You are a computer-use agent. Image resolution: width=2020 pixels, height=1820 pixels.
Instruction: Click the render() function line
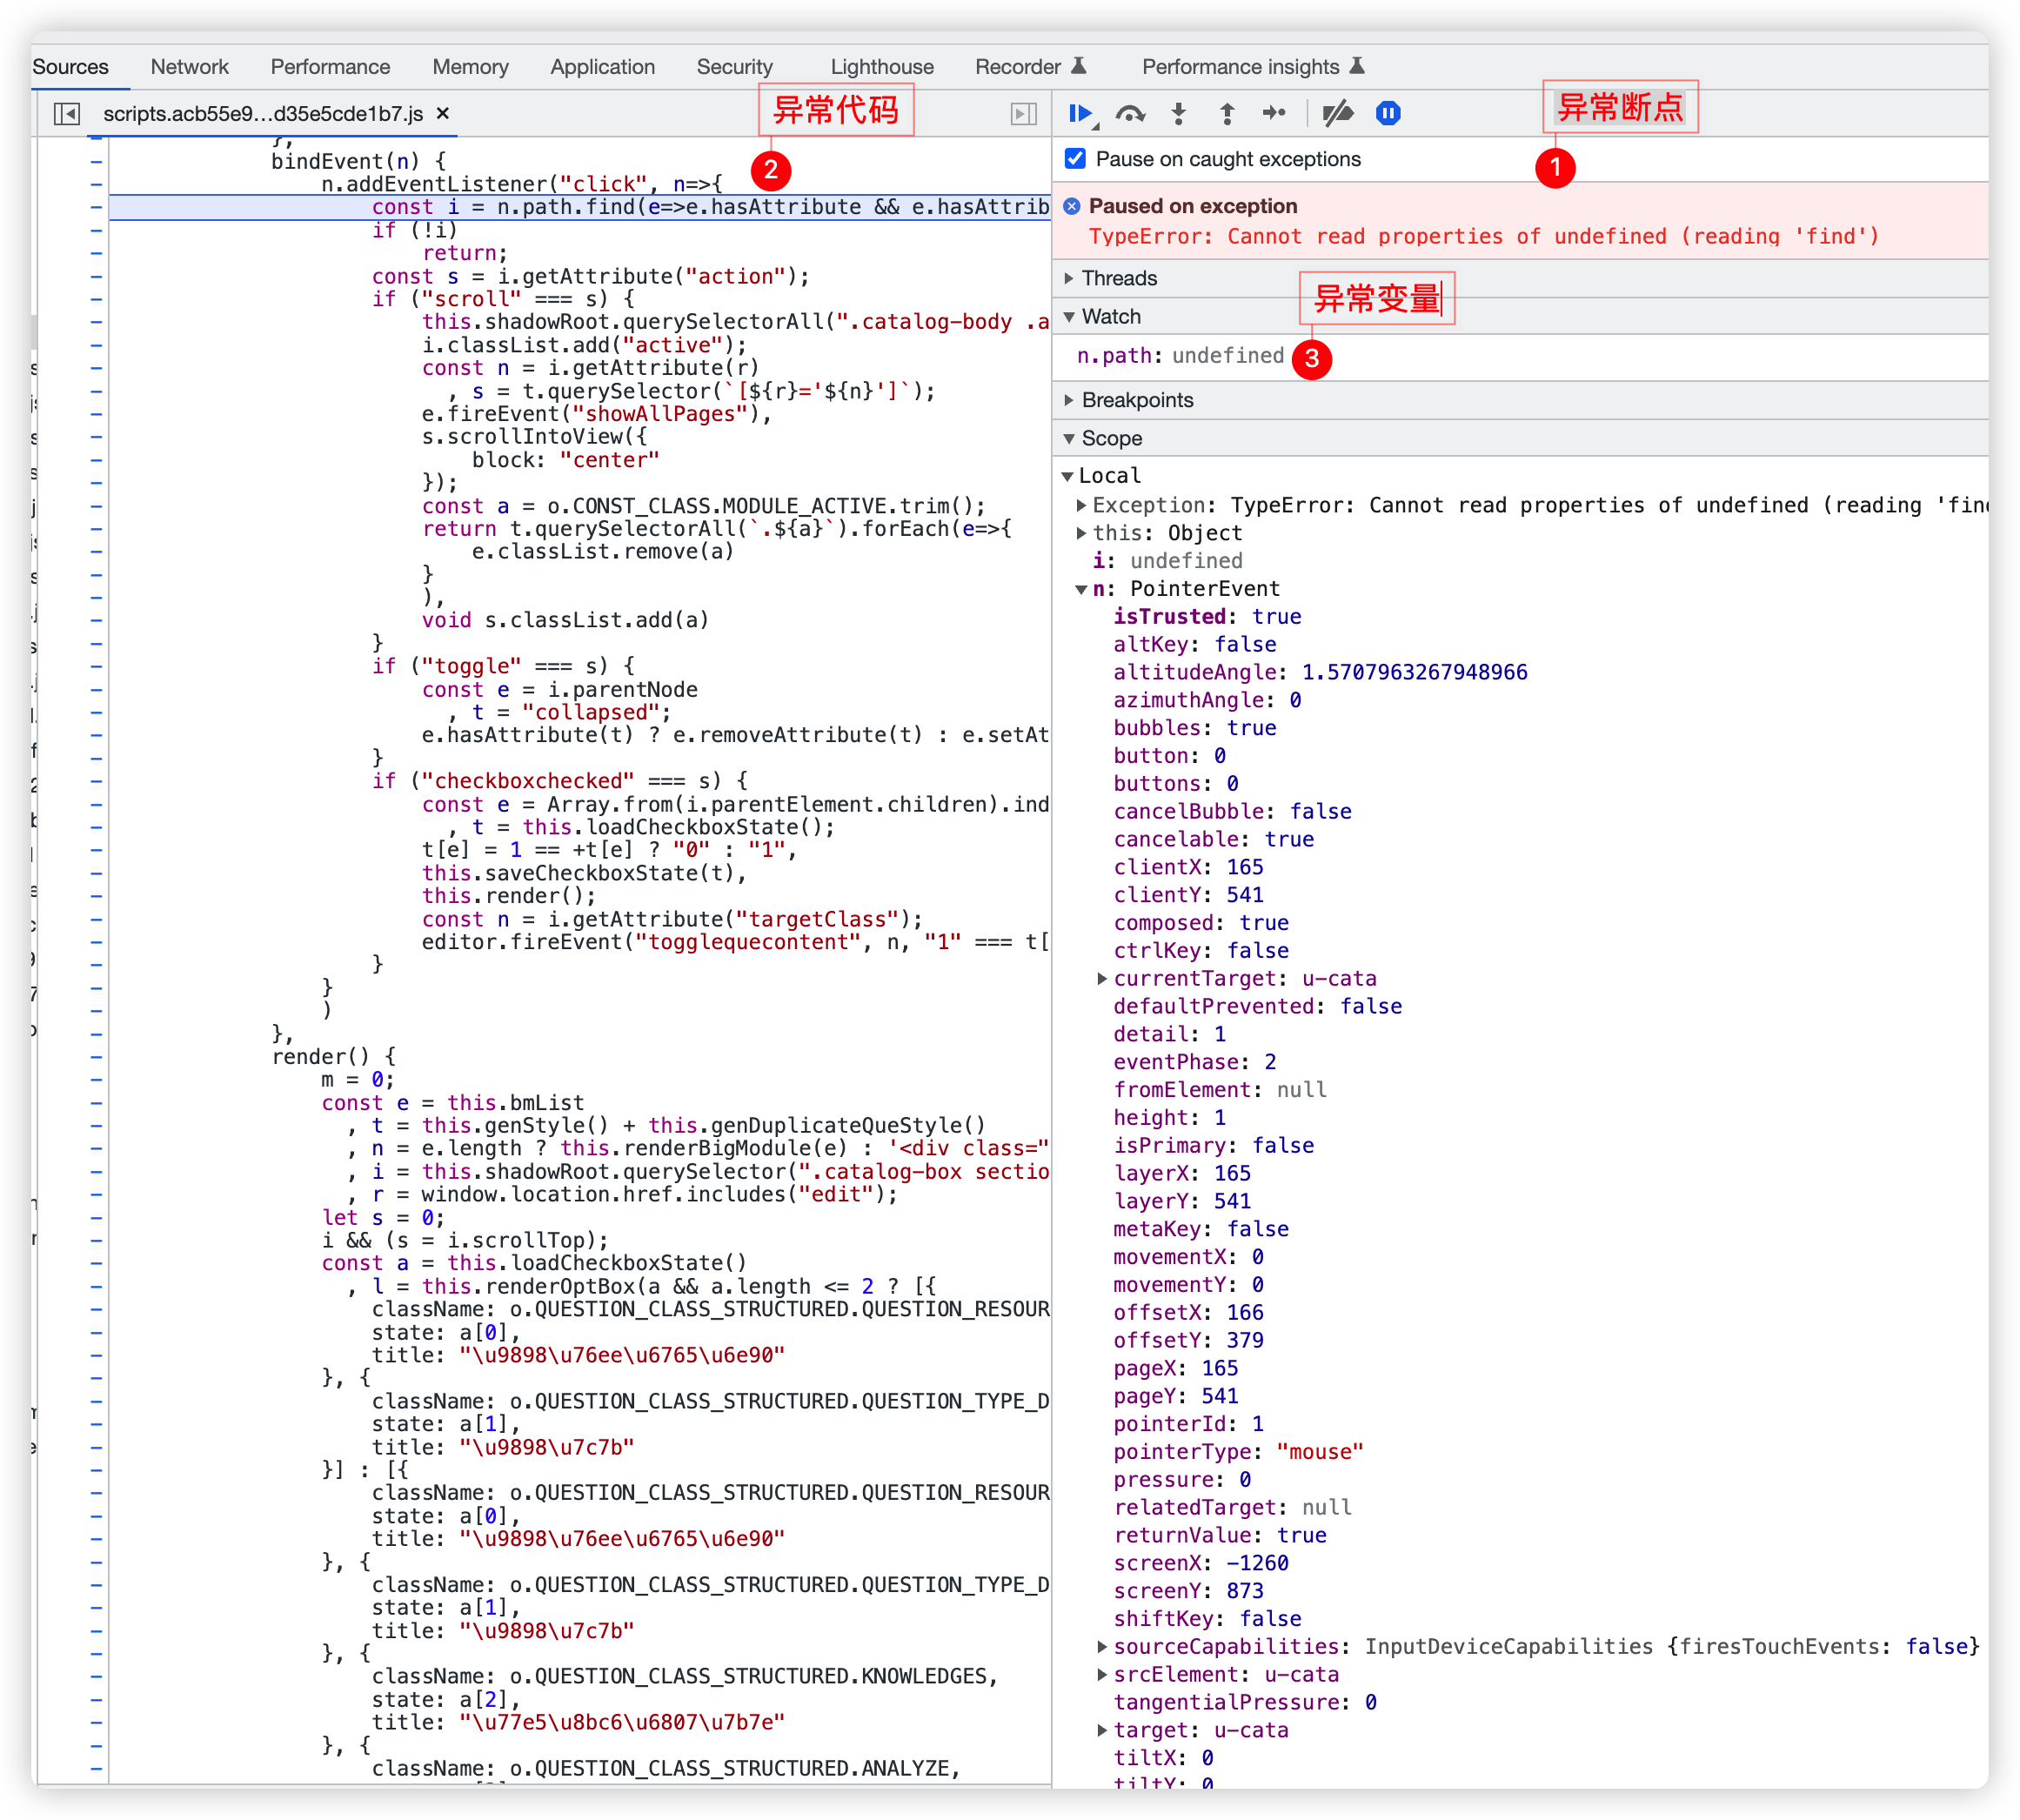coord(334,1057)
